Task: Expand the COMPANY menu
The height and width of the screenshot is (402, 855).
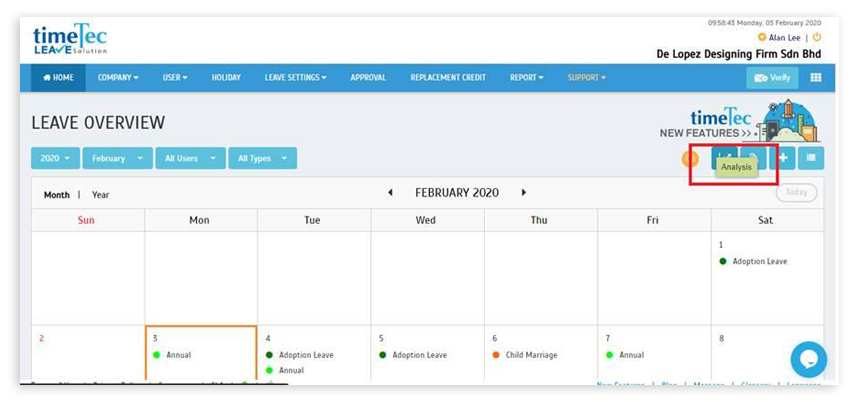Action: click(118, 78)
